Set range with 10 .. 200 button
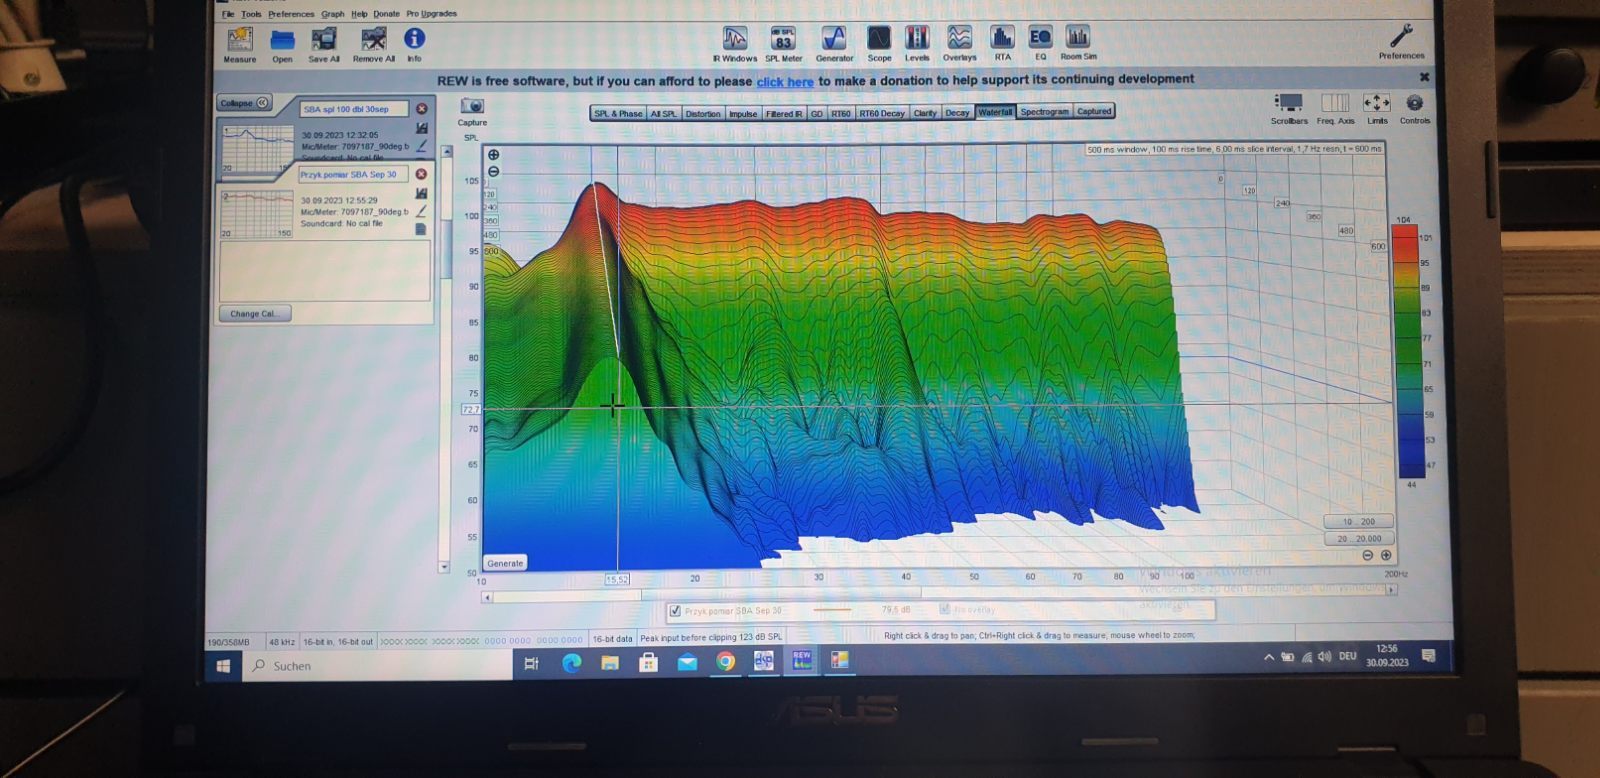Screen dimensions: 1600x778 (x=1358, y=521)
